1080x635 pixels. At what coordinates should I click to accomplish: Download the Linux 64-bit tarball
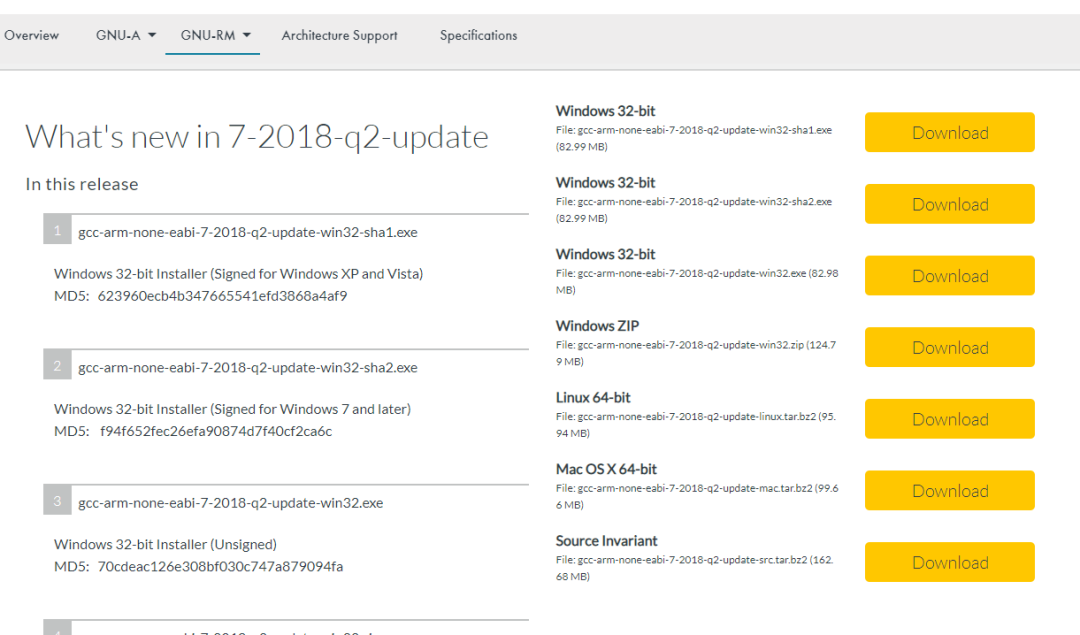pyautogui.click(x=950, y=419)
